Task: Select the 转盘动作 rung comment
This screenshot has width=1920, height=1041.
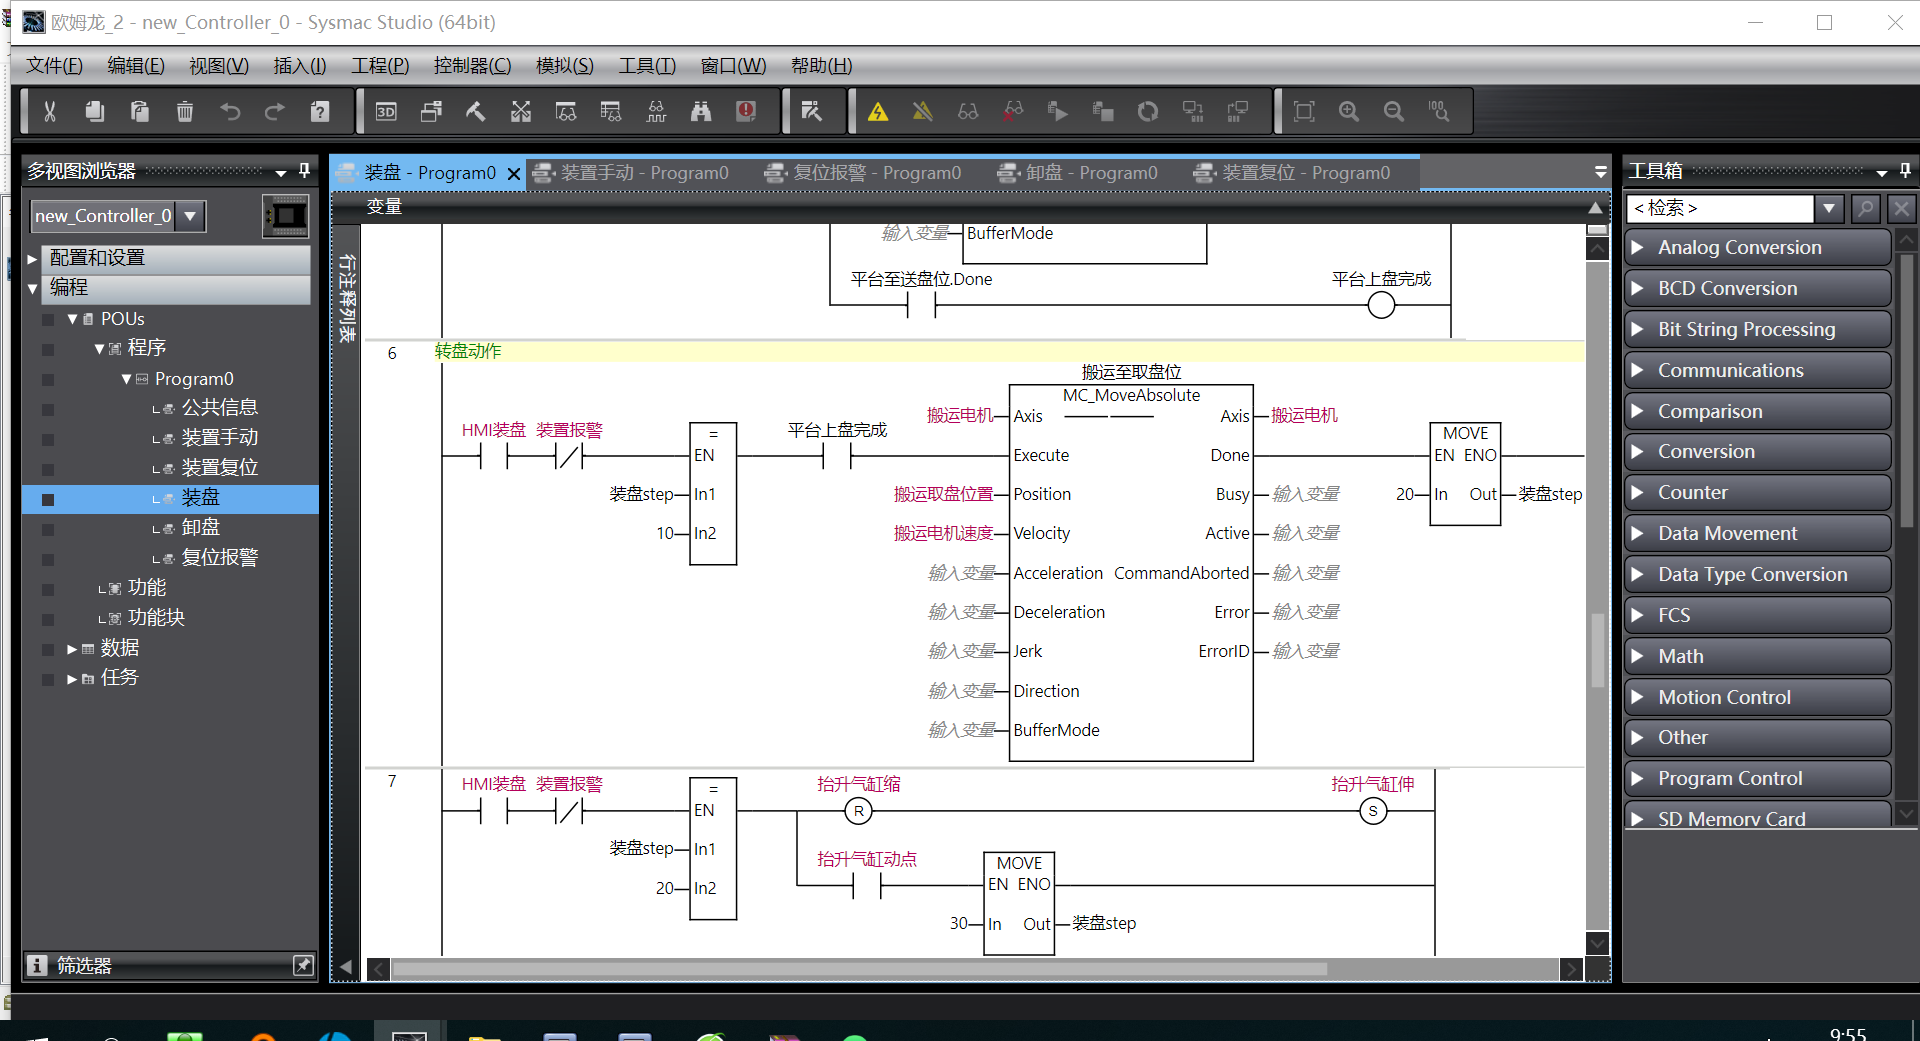Action: point(468,352)
